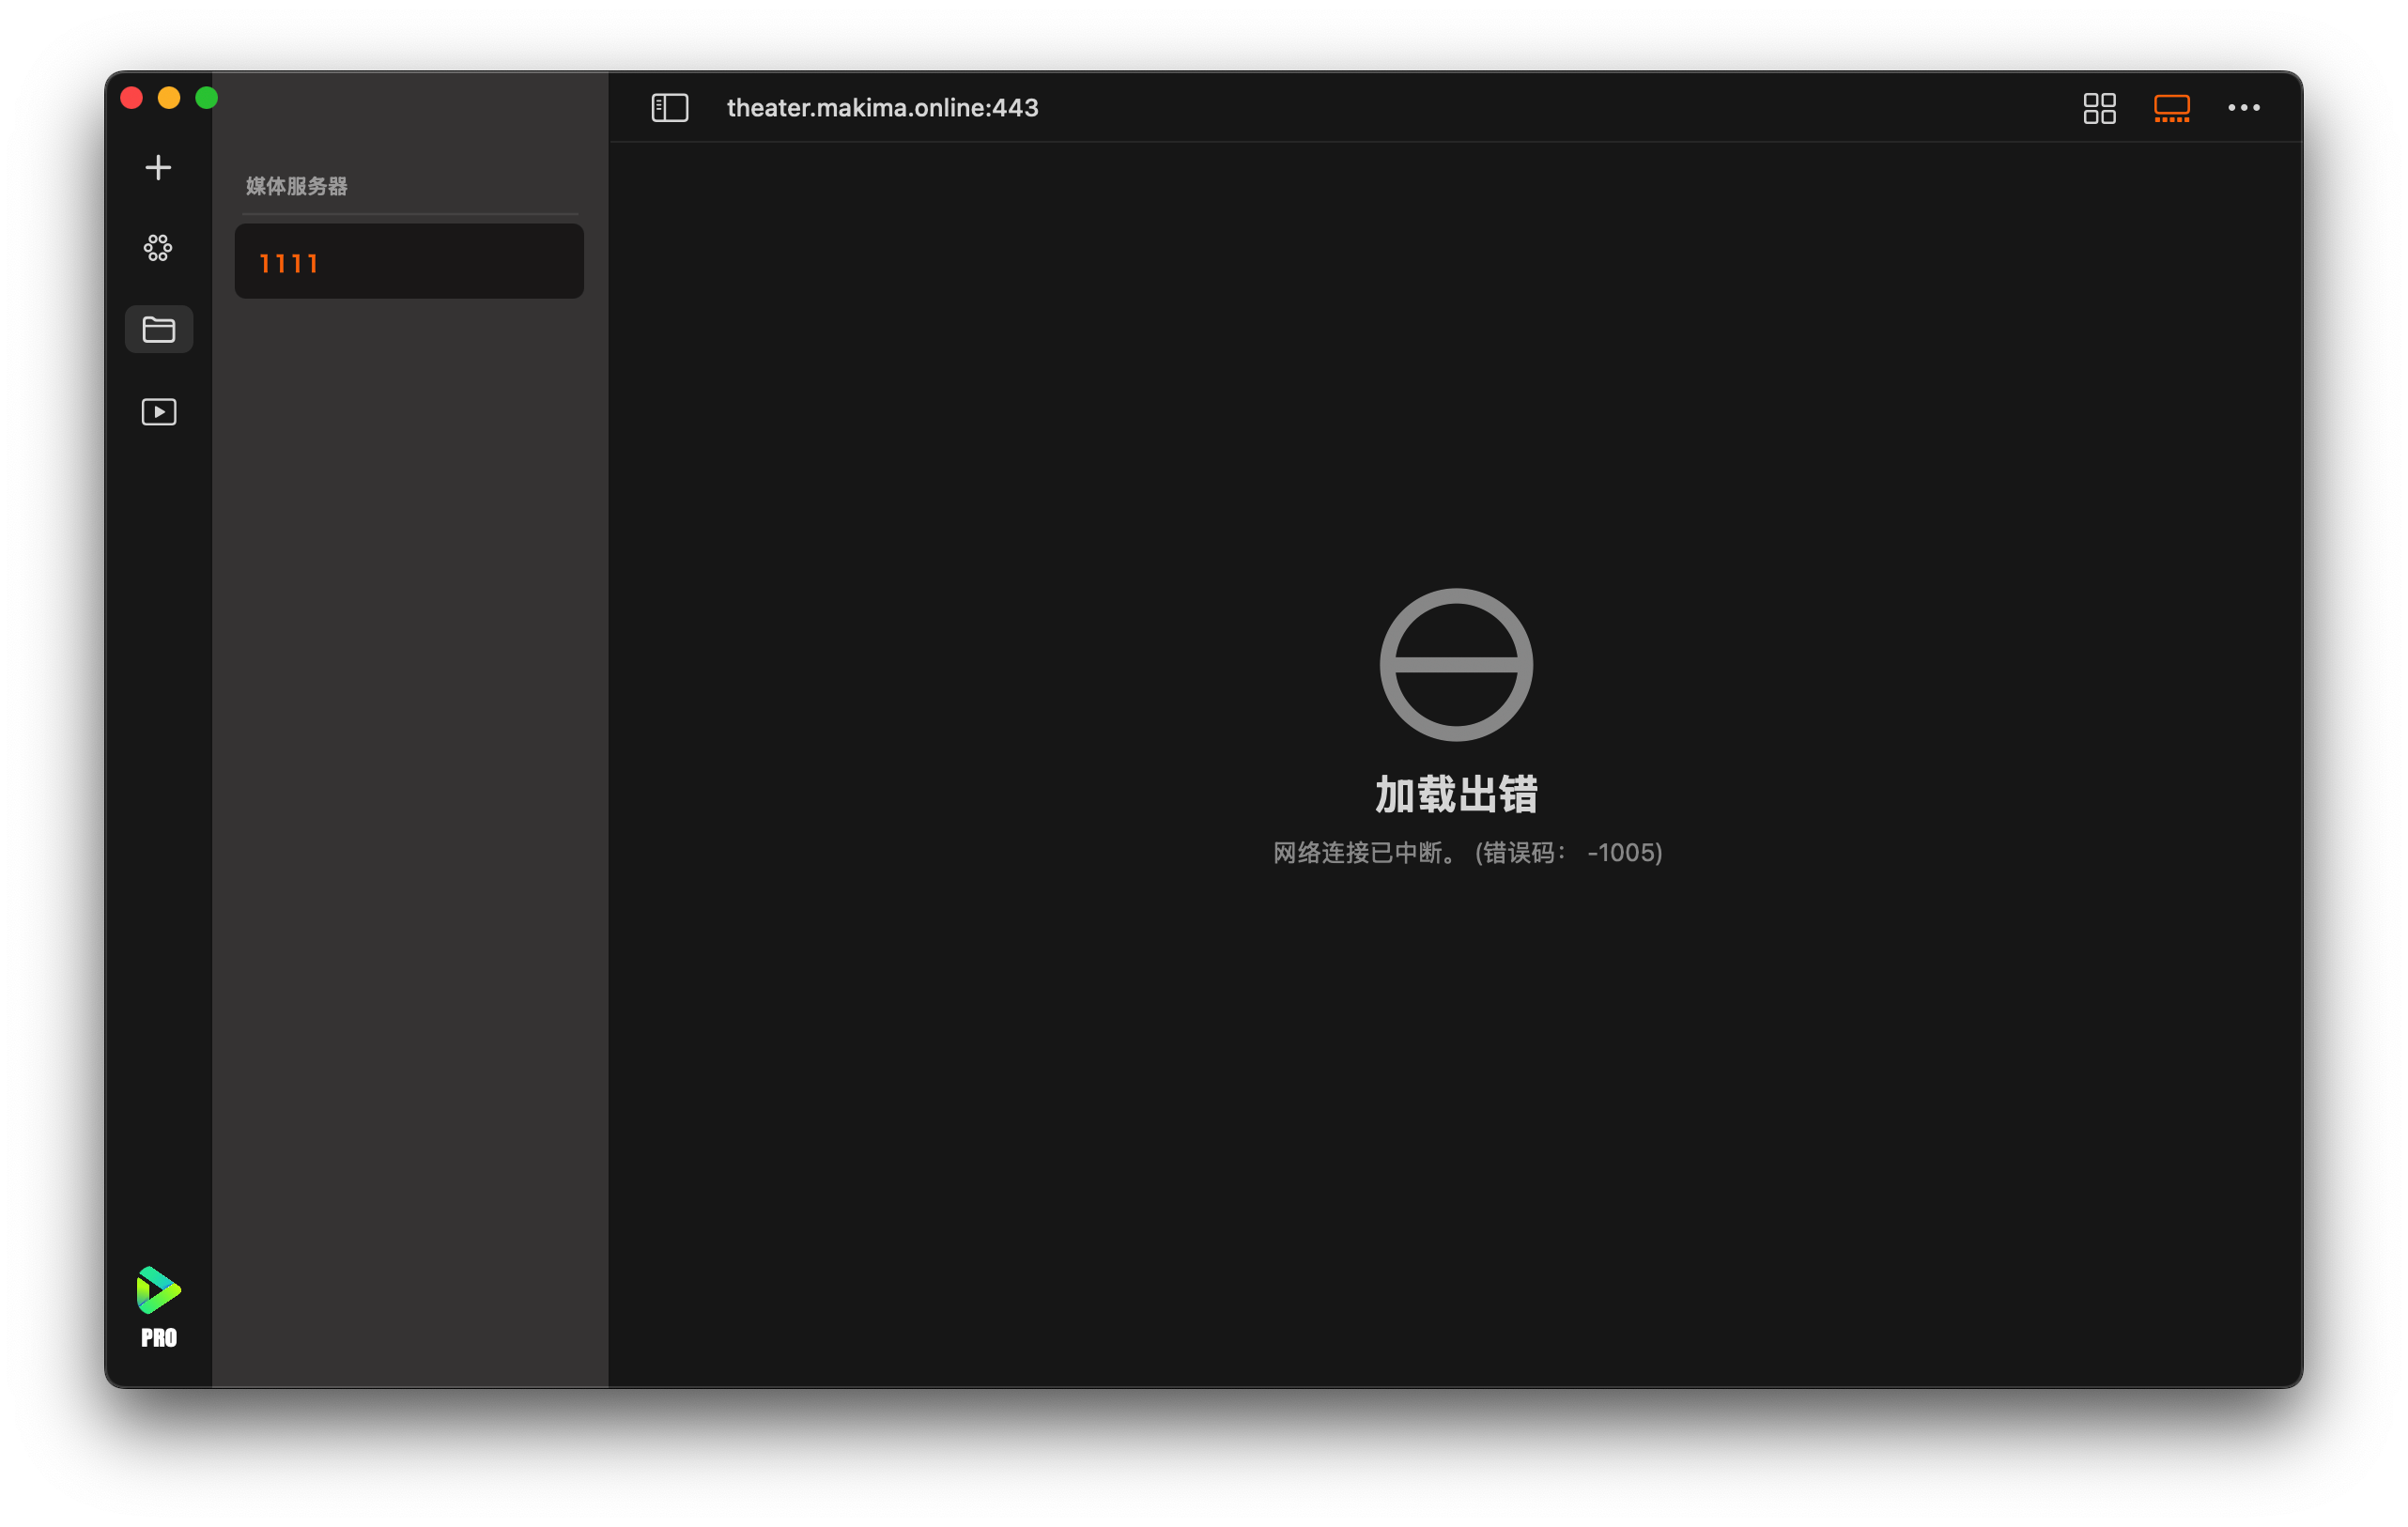Viewport: 2408px width, 1527px height.
Task: Open the three-dot more options menu
Action: pos(2243,108)
